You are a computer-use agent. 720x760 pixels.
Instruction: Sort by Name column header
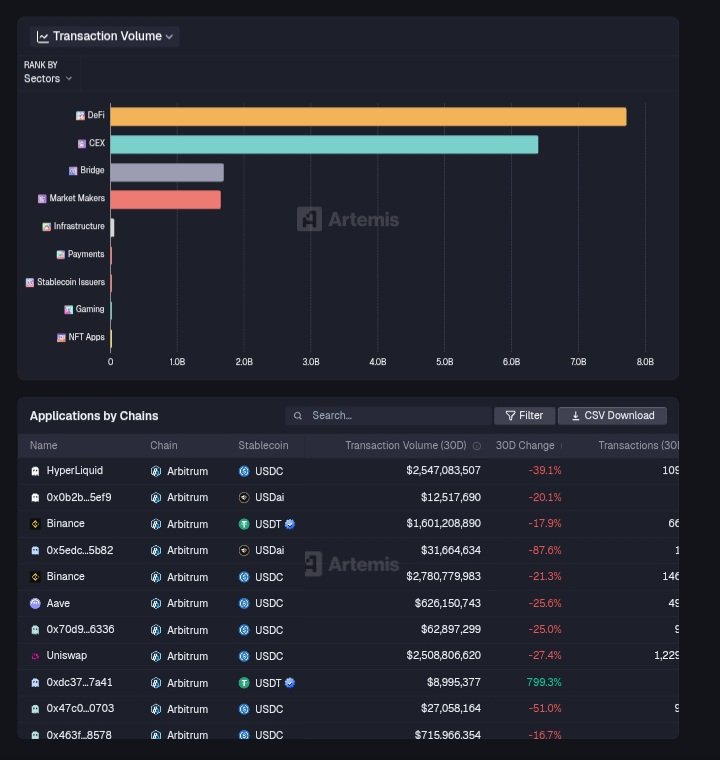click(x=43, y=445)
